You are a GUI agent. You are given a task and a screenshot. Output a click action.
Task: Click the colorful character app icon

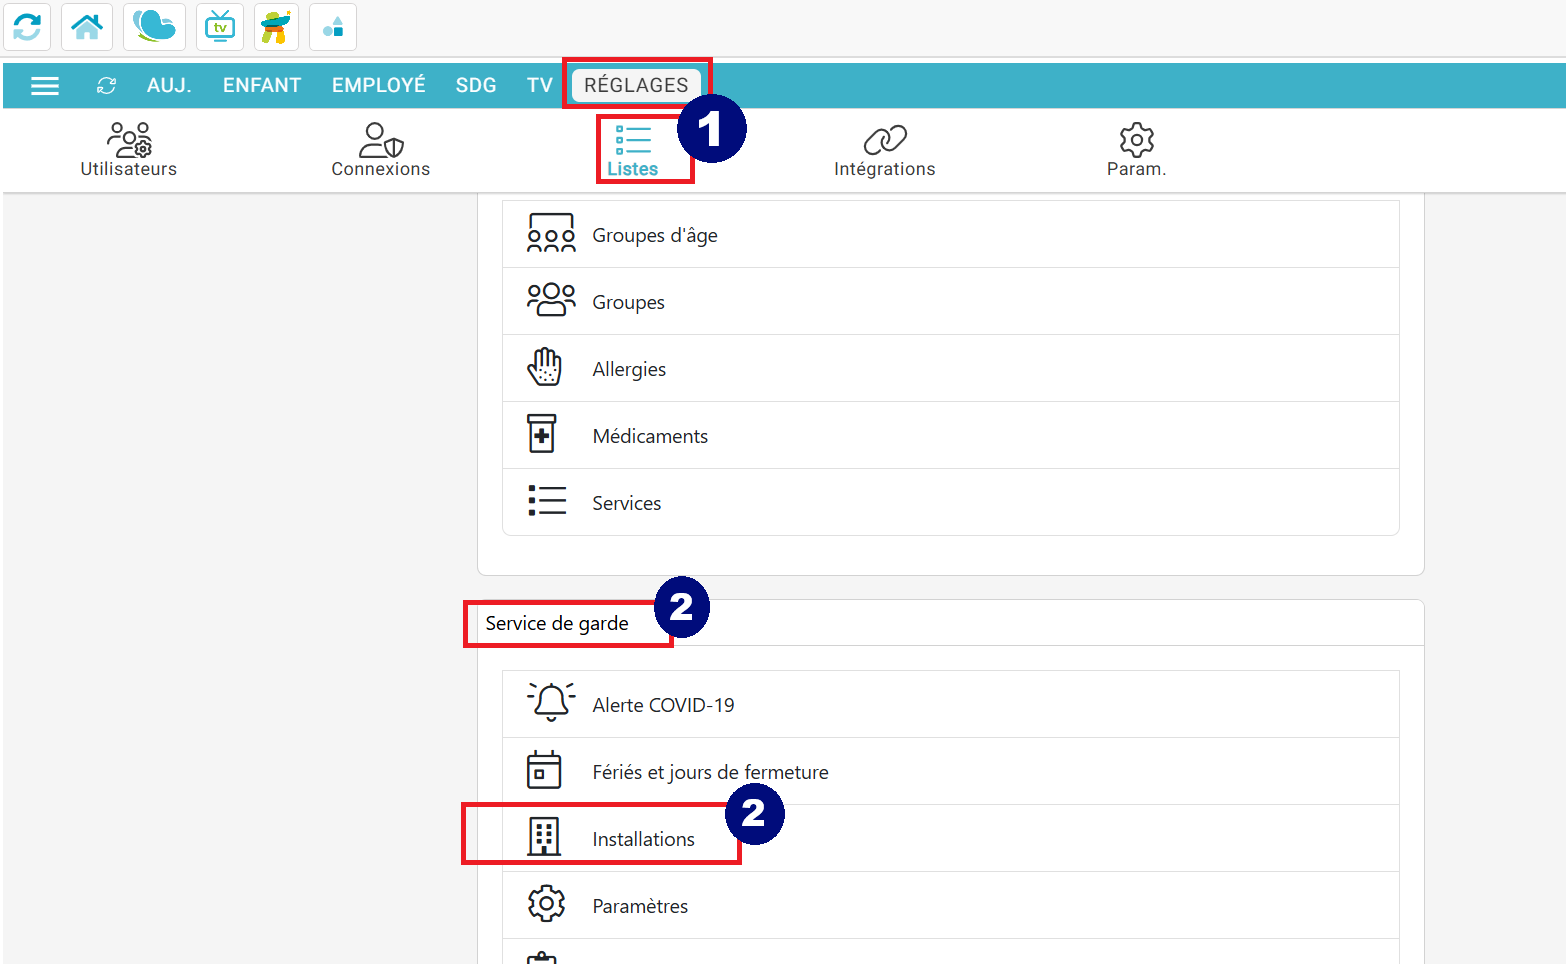click(x=276, y=27)
